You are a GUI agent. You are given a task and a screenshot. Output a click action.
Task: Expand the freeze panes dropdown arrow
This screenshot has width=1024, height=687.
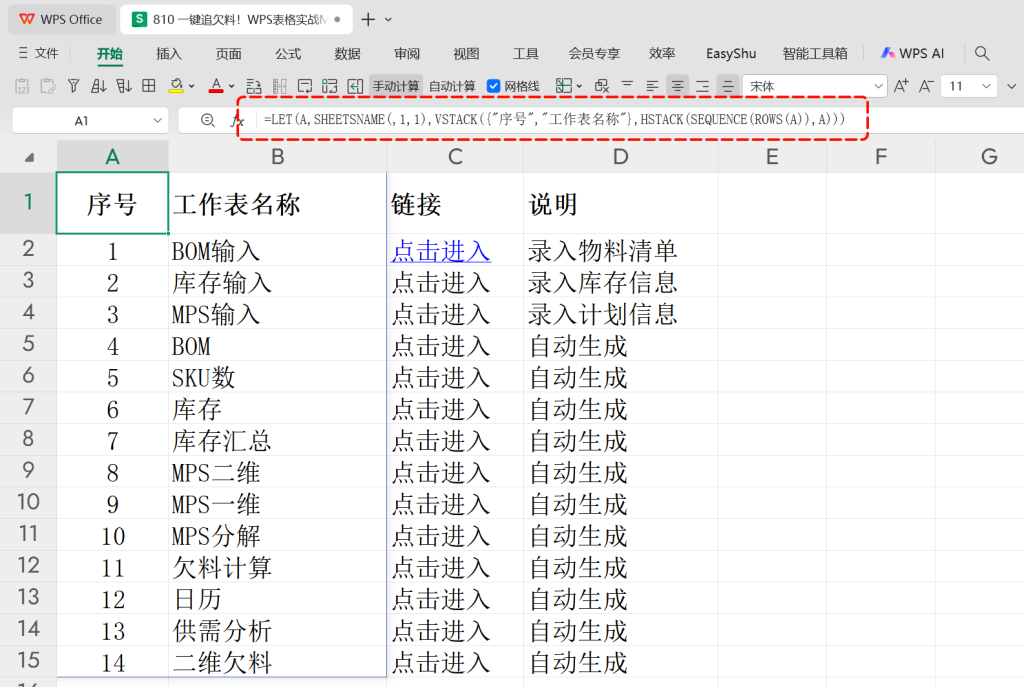579,86
